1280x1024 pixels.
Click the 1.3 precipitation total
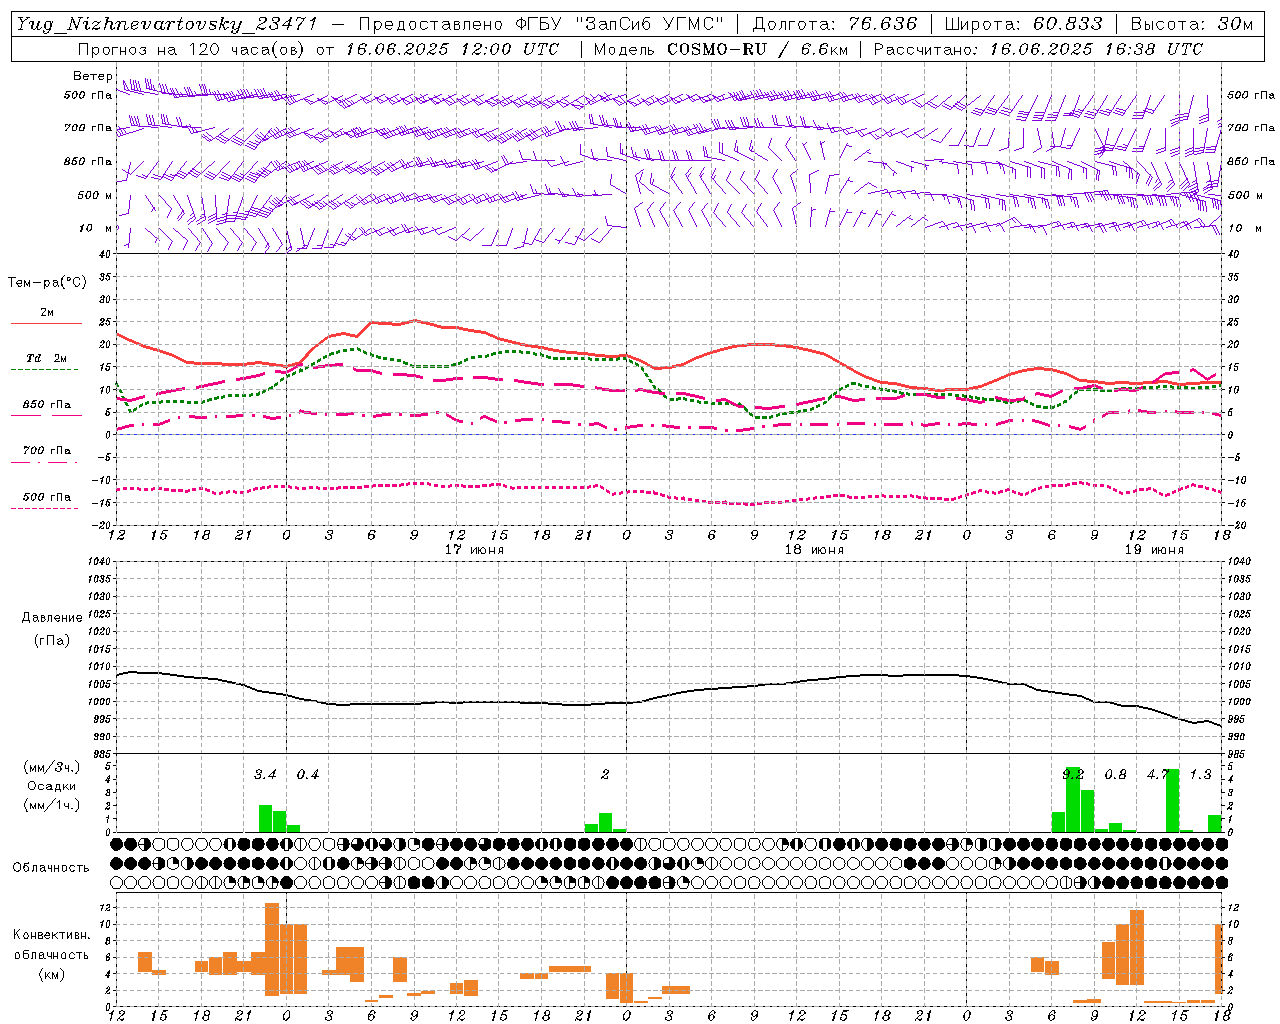click(1201, 775)
